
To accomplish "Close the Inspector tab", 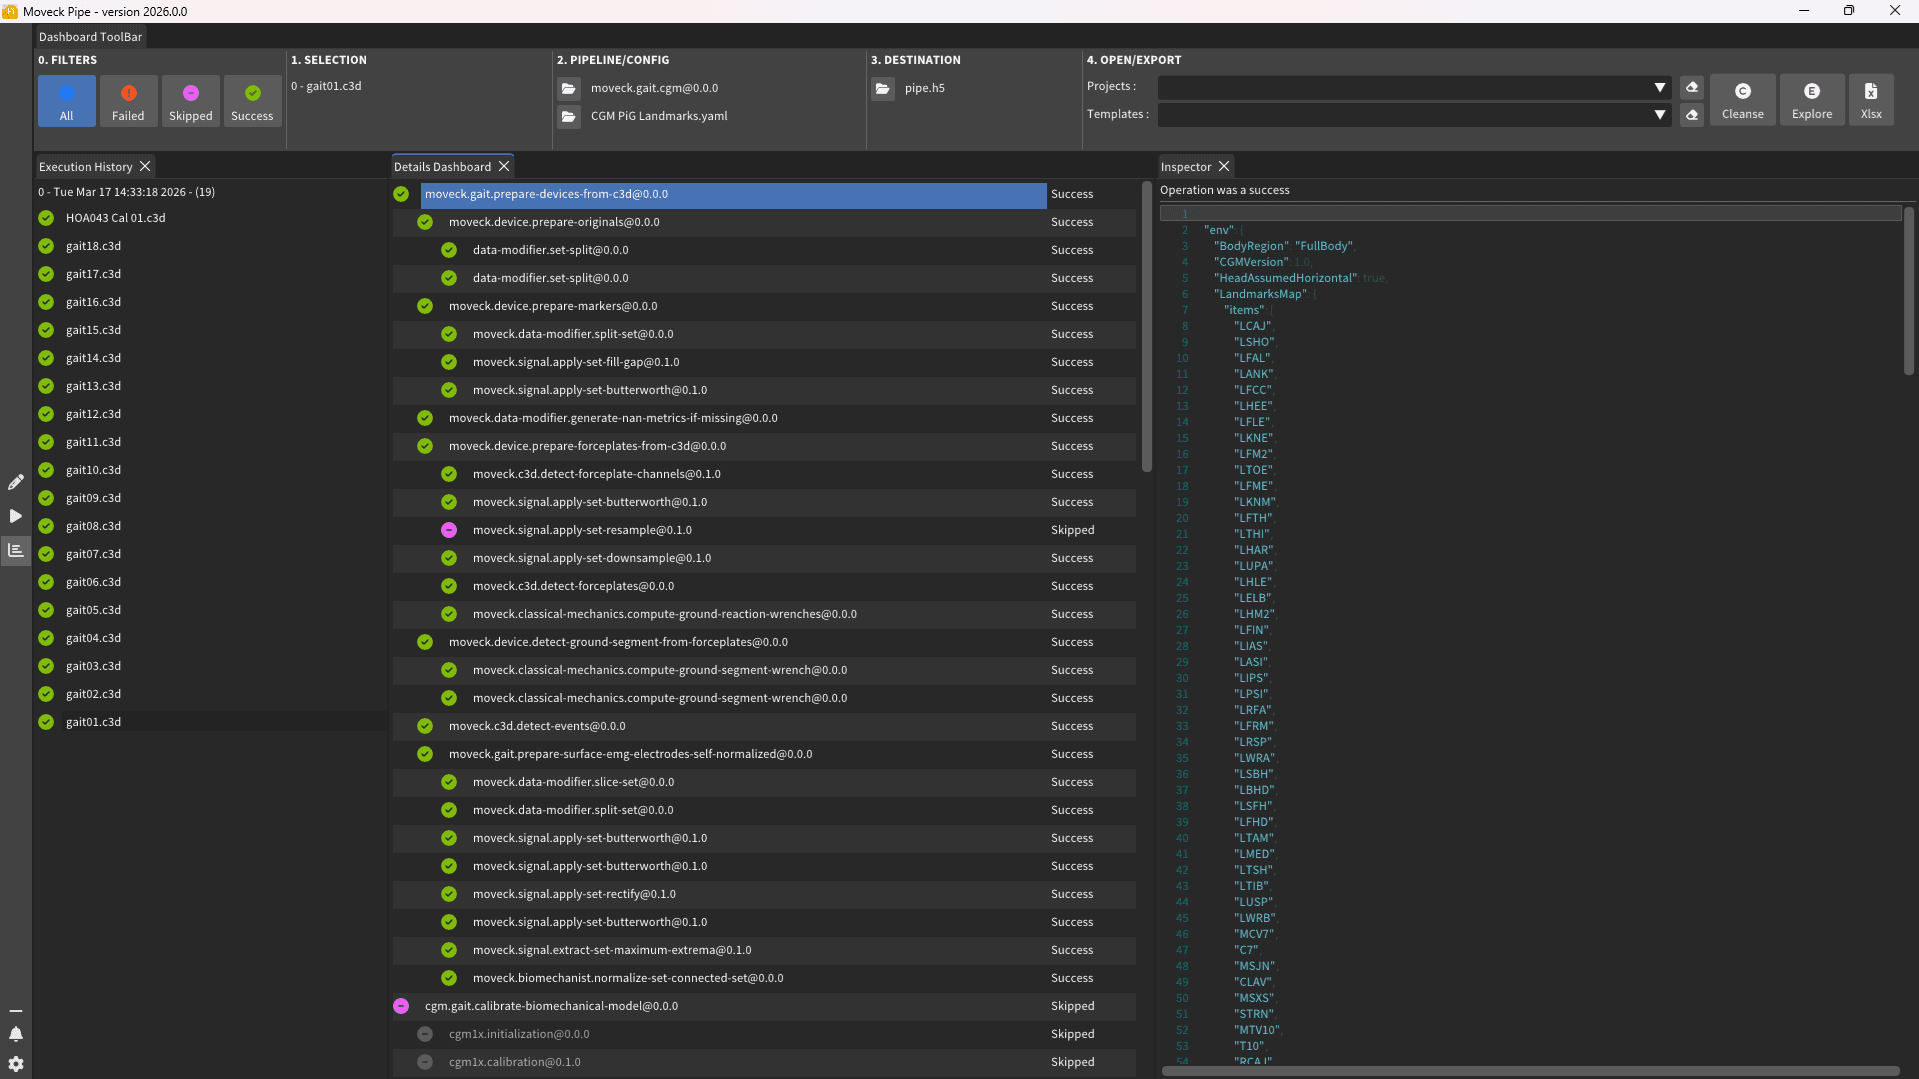I will [1224, 166].
